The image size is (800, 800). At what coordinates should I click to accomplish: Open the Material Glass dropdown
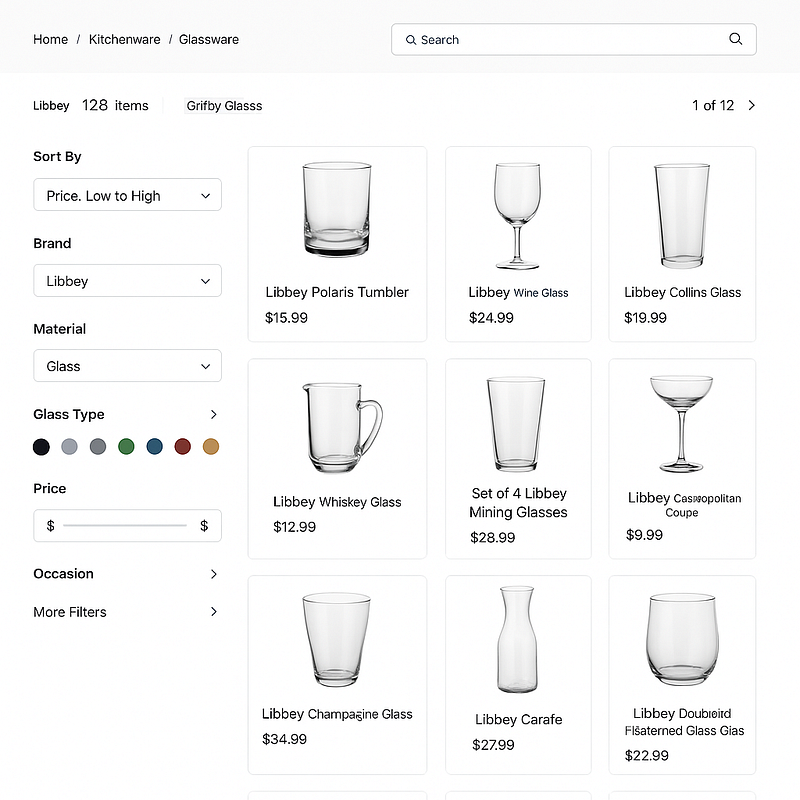(x=128, y=366)
